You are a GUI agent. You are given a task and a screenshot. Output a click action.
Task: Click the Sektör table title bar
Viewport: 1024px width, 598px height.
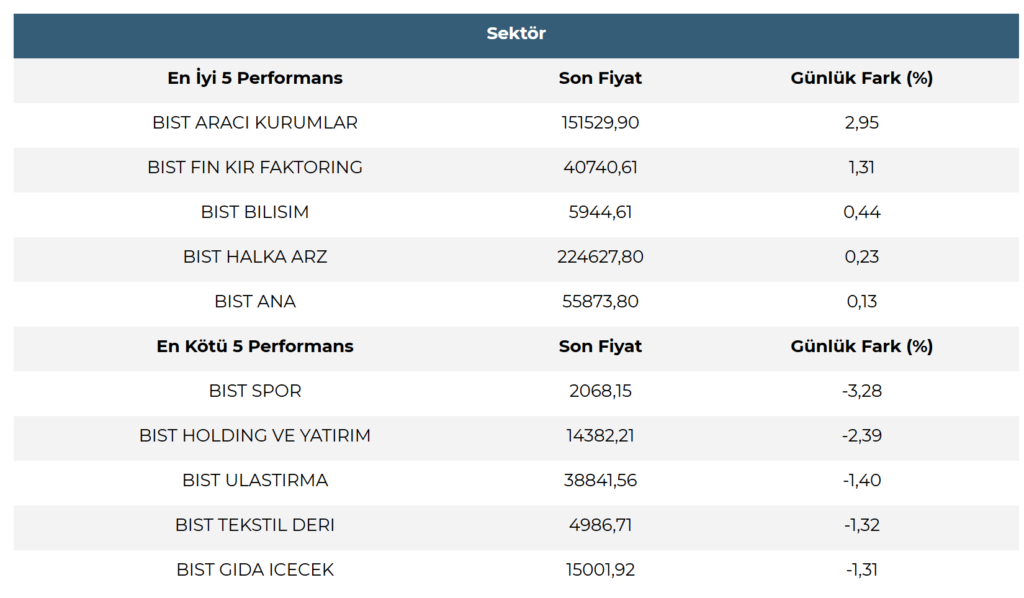[516, 34]
